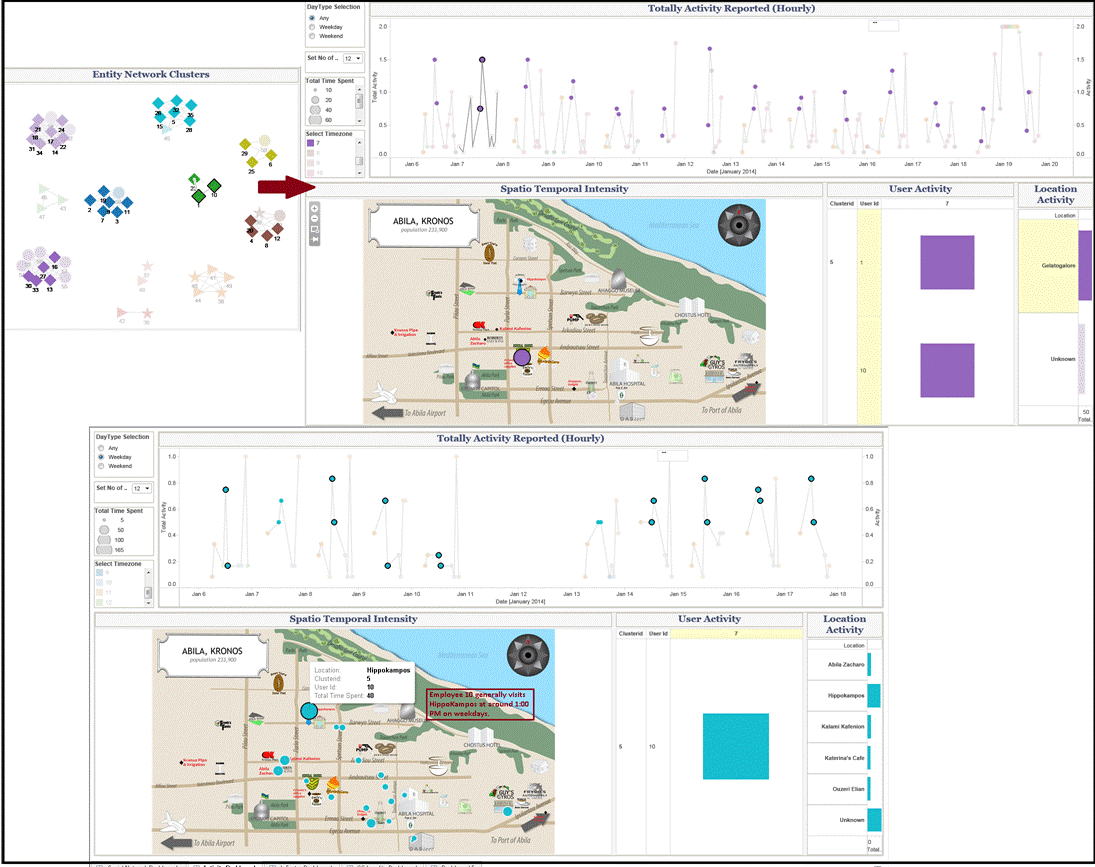The image size is (1095, 867).
Task: Click timezone 9 swatch in lower legend
Action: click(x=99, y=573)
